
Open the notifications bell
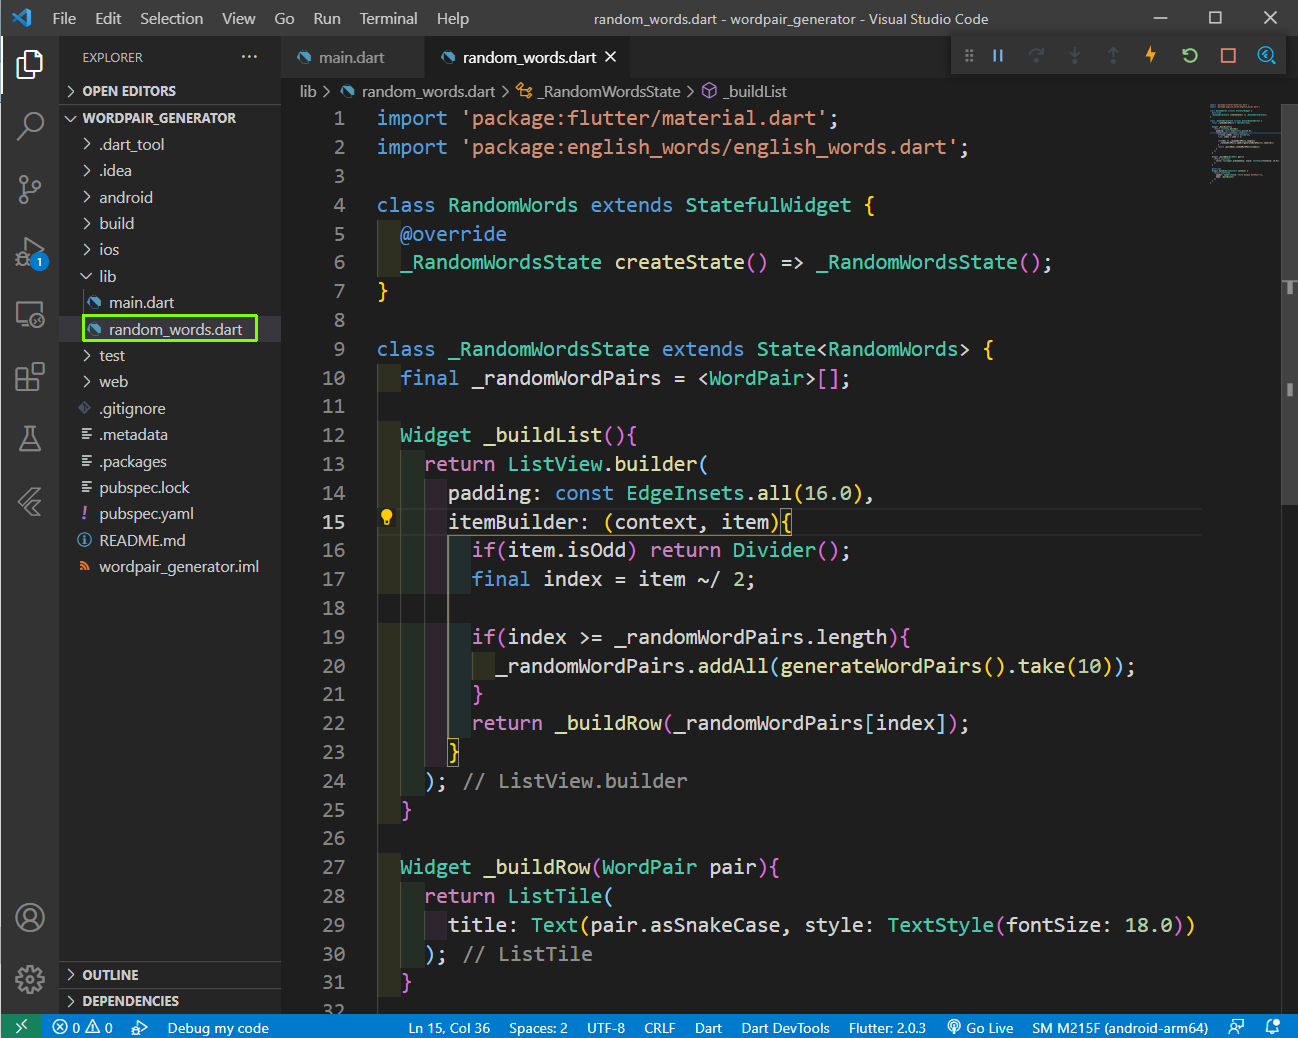click(1273, 1027)
